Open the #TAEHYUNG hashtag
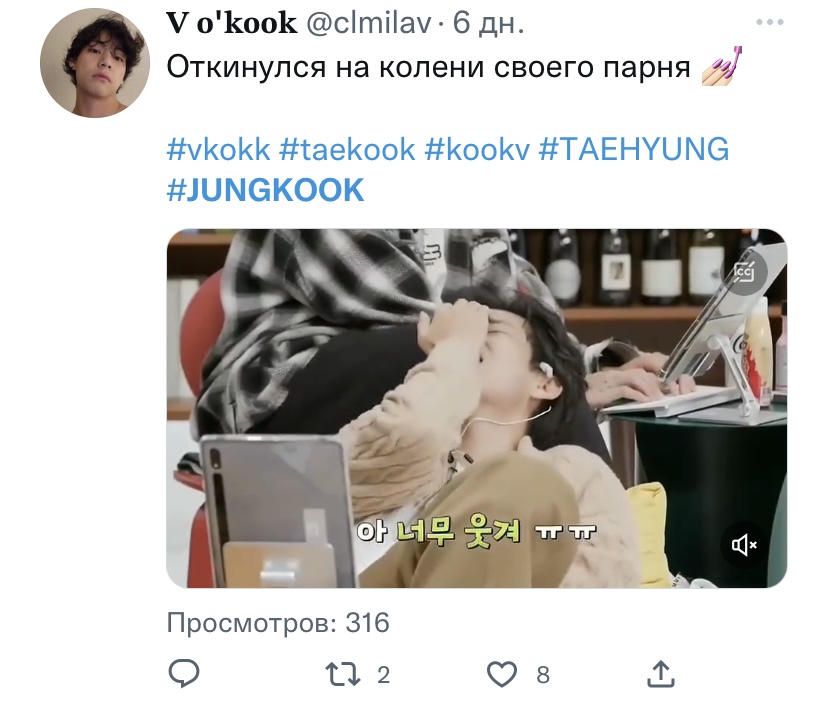This screenshot has height=709, width=828. [x=634, y=149]
